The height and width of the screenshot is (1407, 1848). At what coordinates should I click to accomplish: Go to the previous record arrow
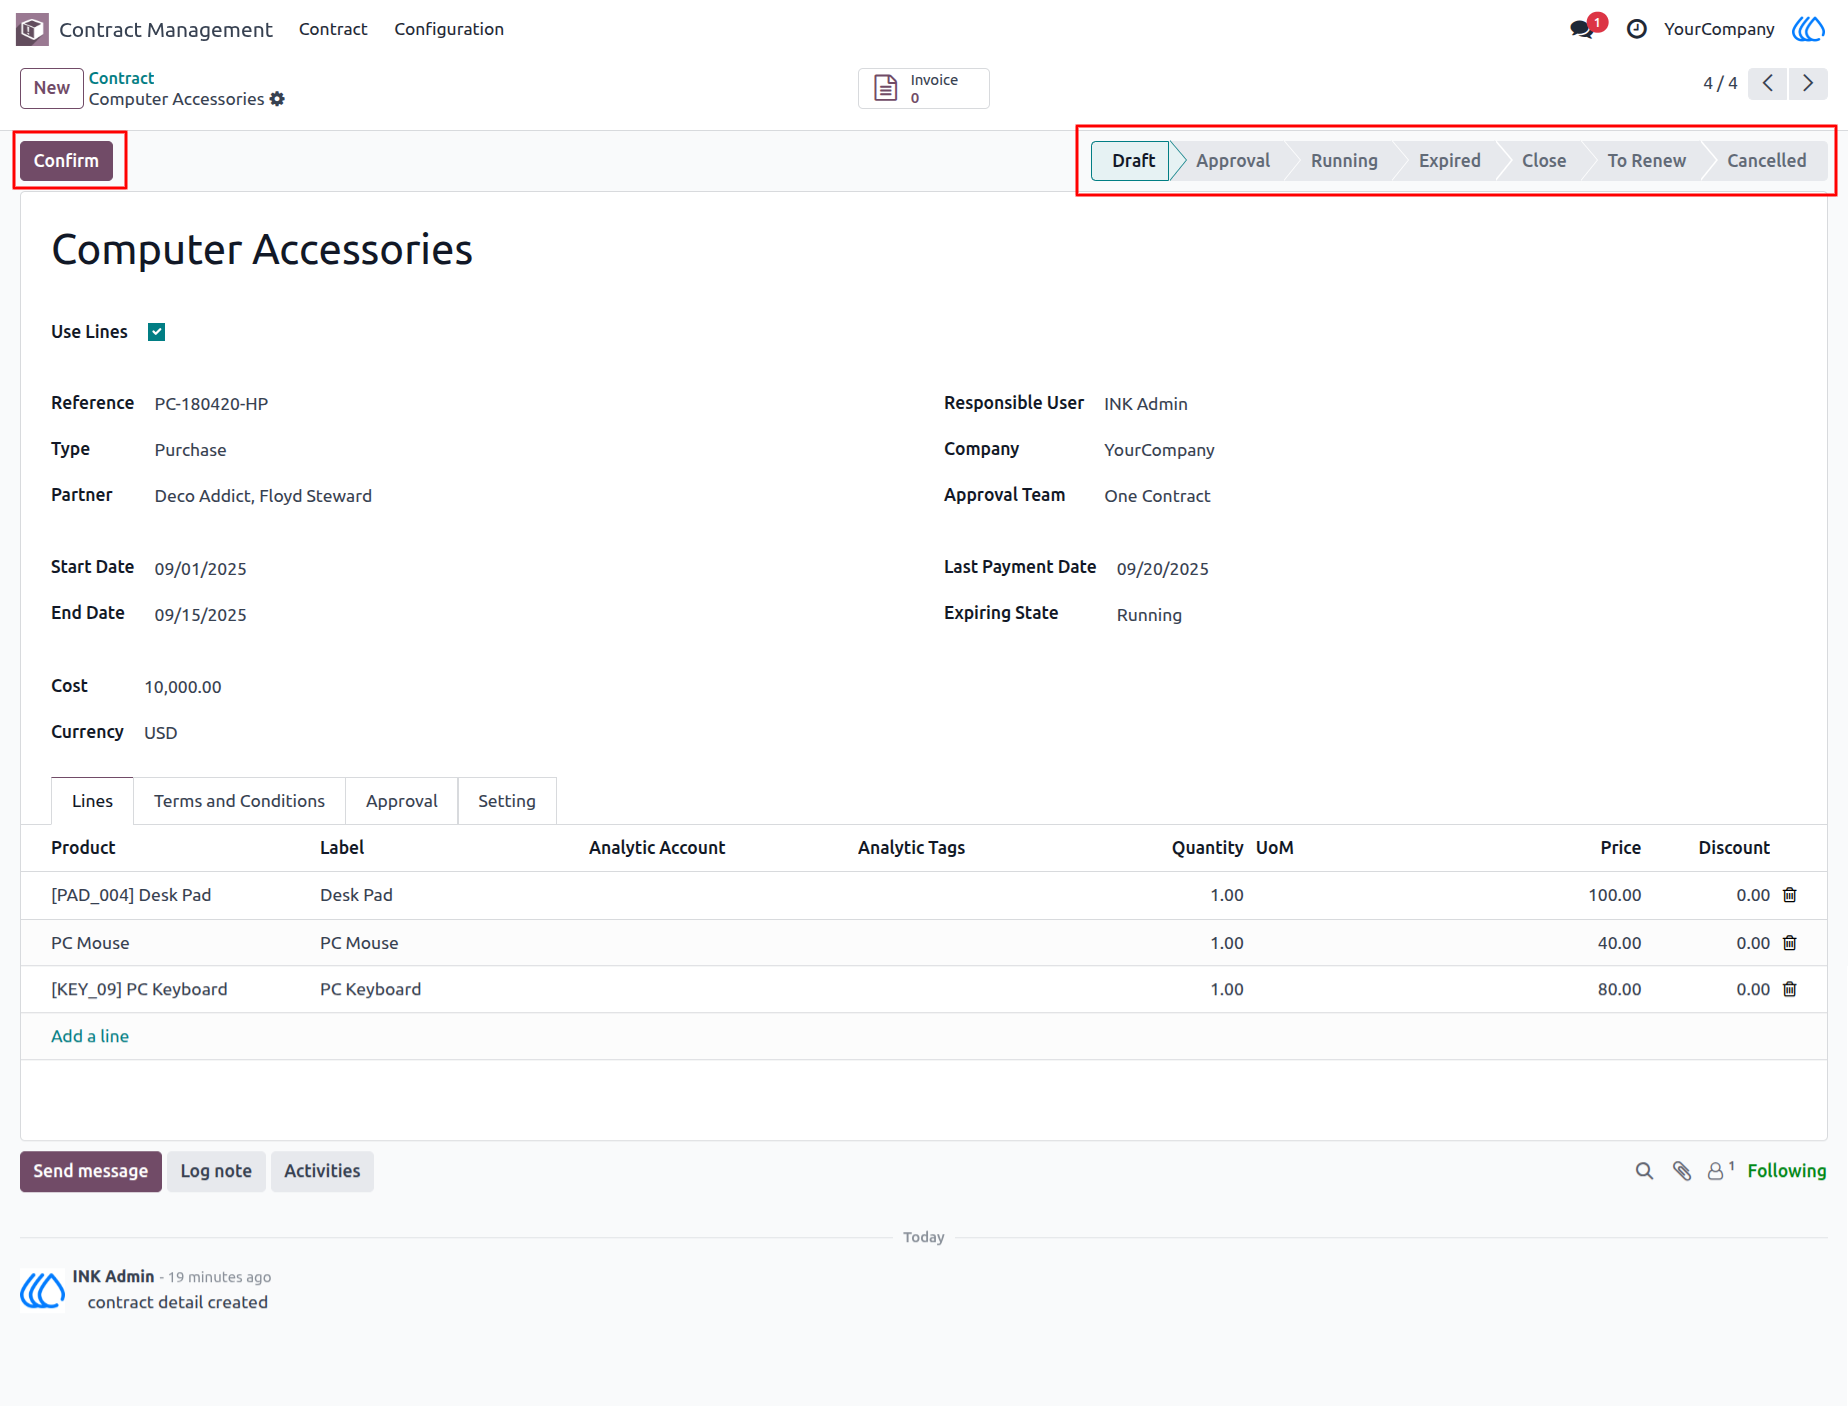point(1768,83)
